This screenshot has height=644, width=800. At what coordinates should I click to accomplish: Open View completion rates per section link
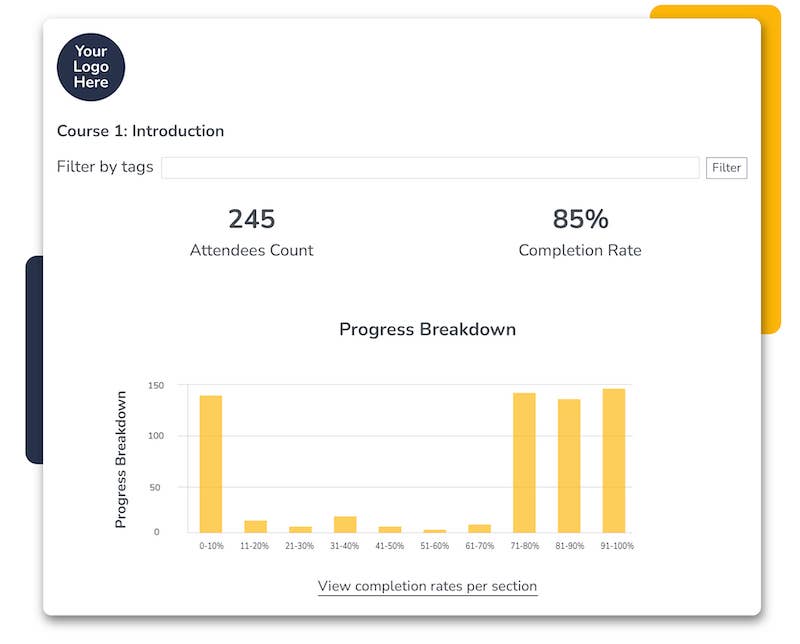click(427, 586)
